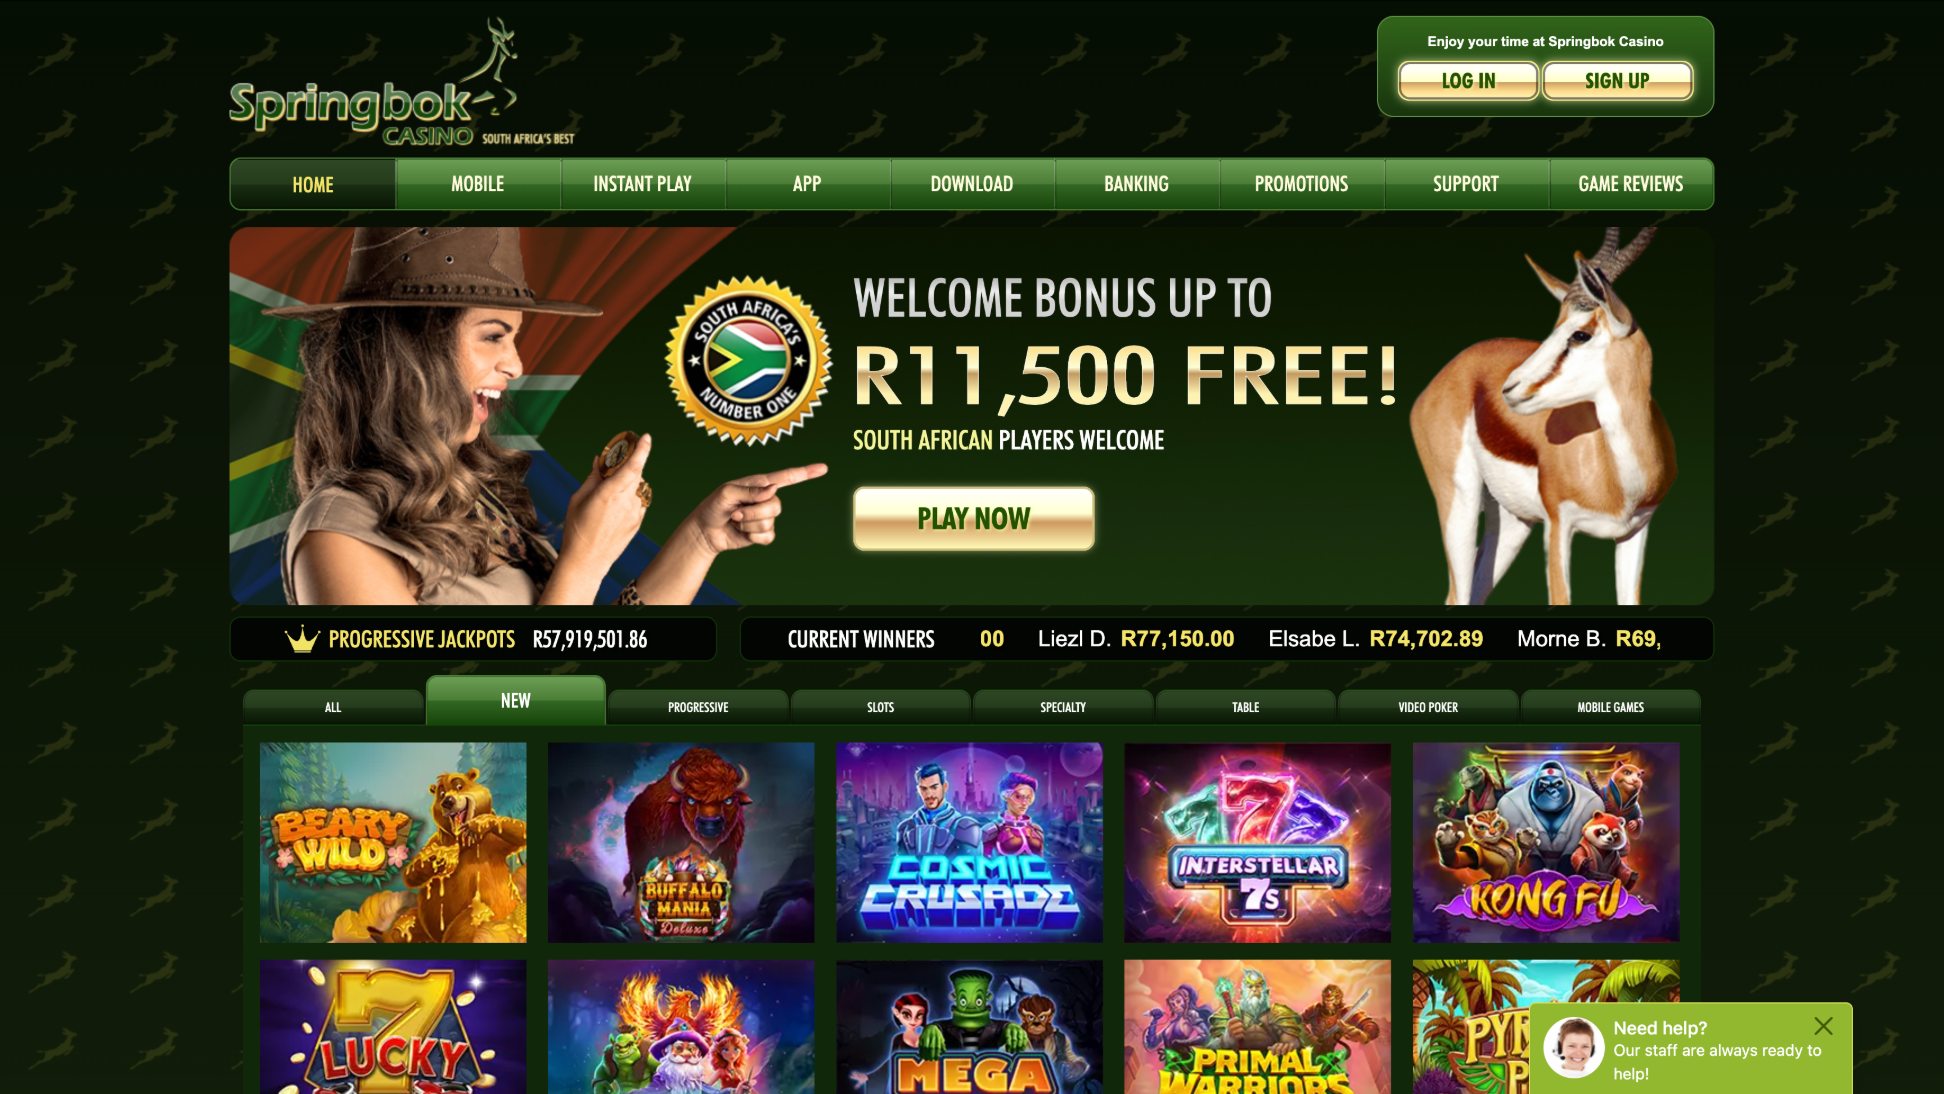Open the Interstellar 7s game

pos(1257,842)
